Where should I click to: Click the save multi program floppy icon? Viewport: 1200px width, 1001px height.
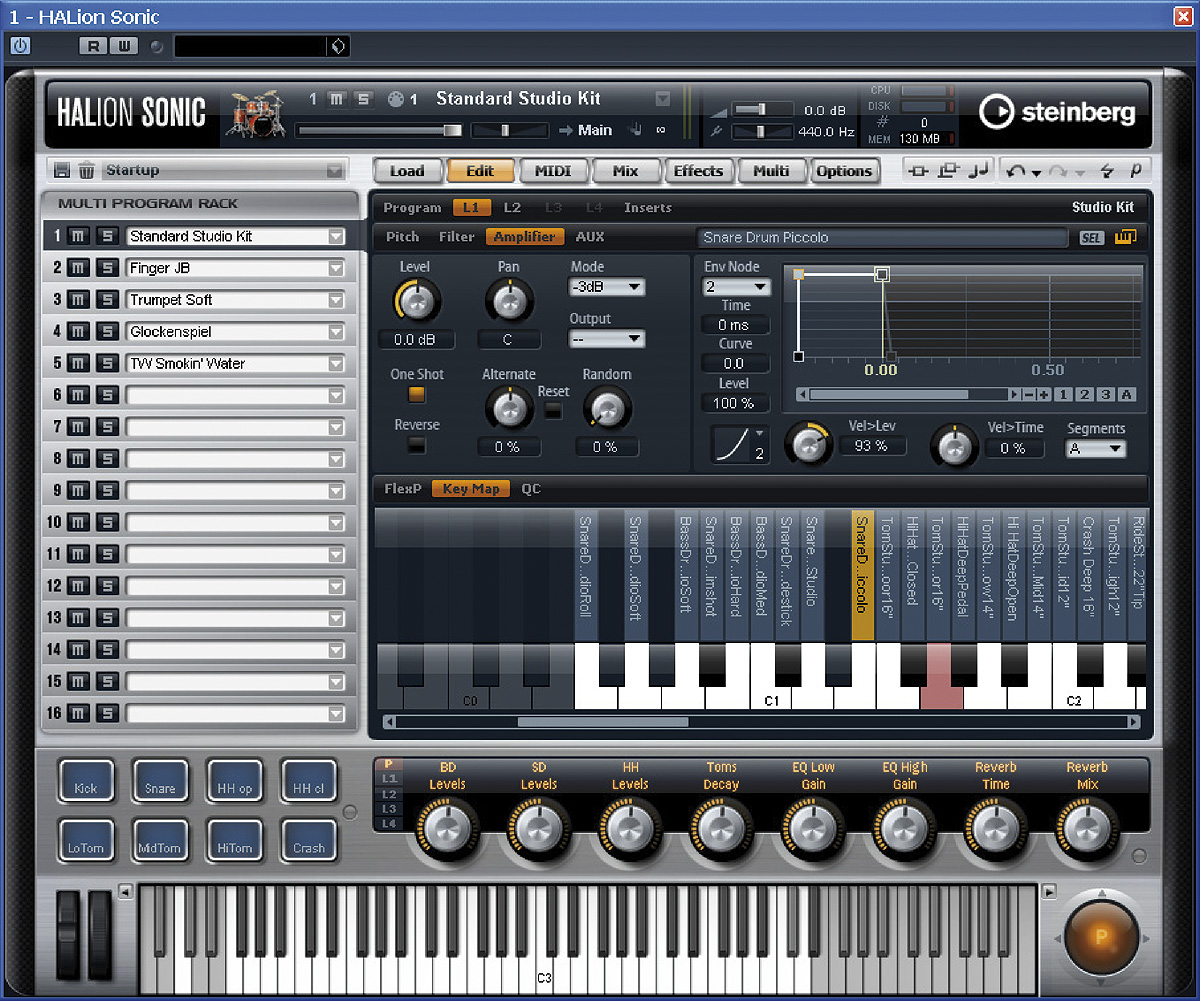pyautogui.click(x=62, y=171)
